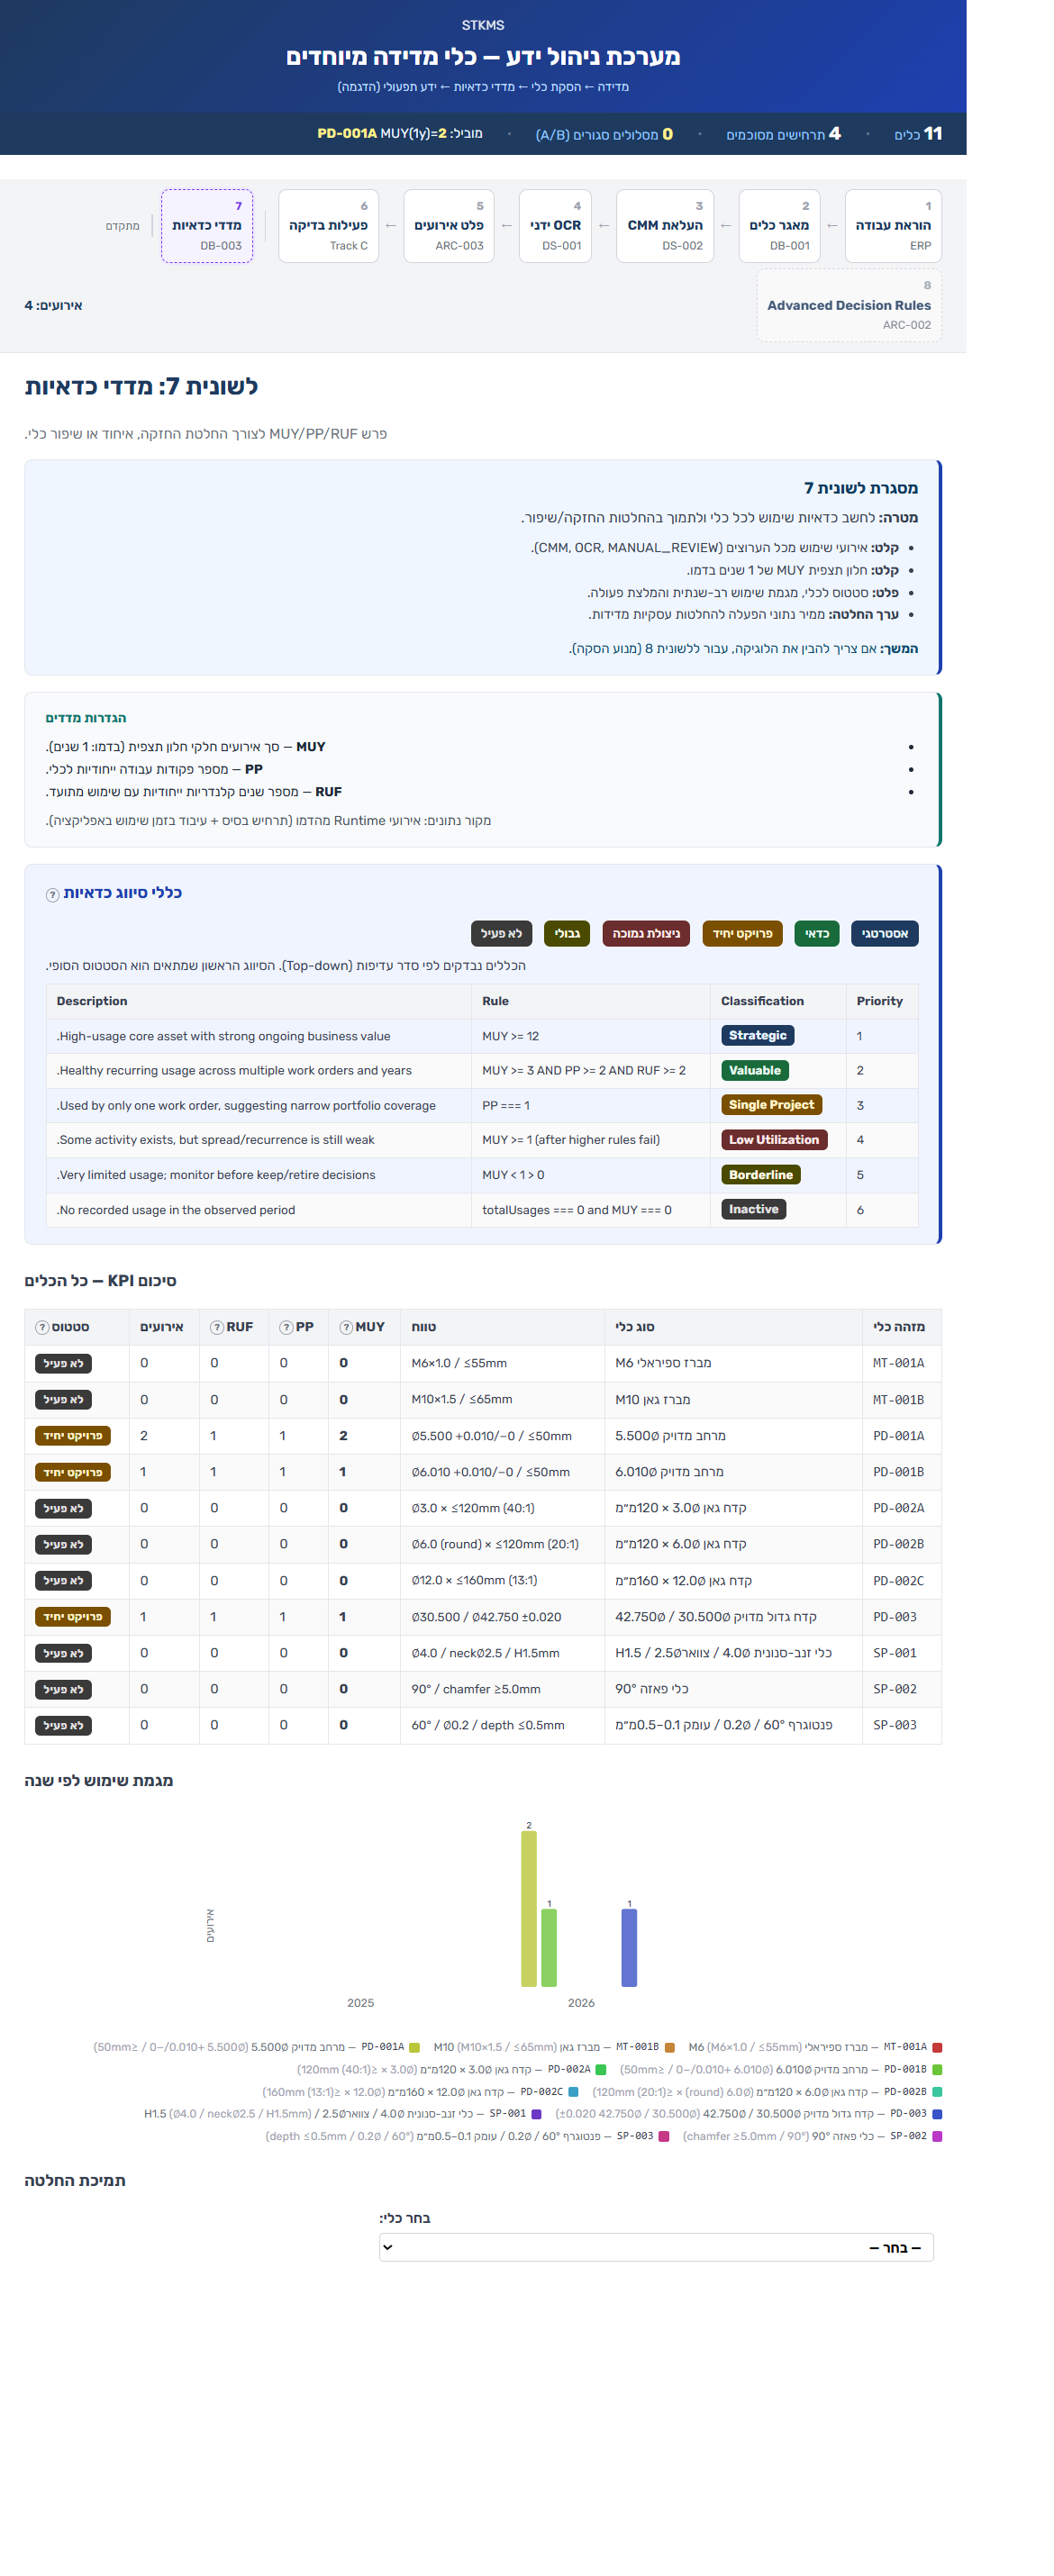
Task: Click the פרויקט יחיד legend badge
Action: click(x=742, y=933)
